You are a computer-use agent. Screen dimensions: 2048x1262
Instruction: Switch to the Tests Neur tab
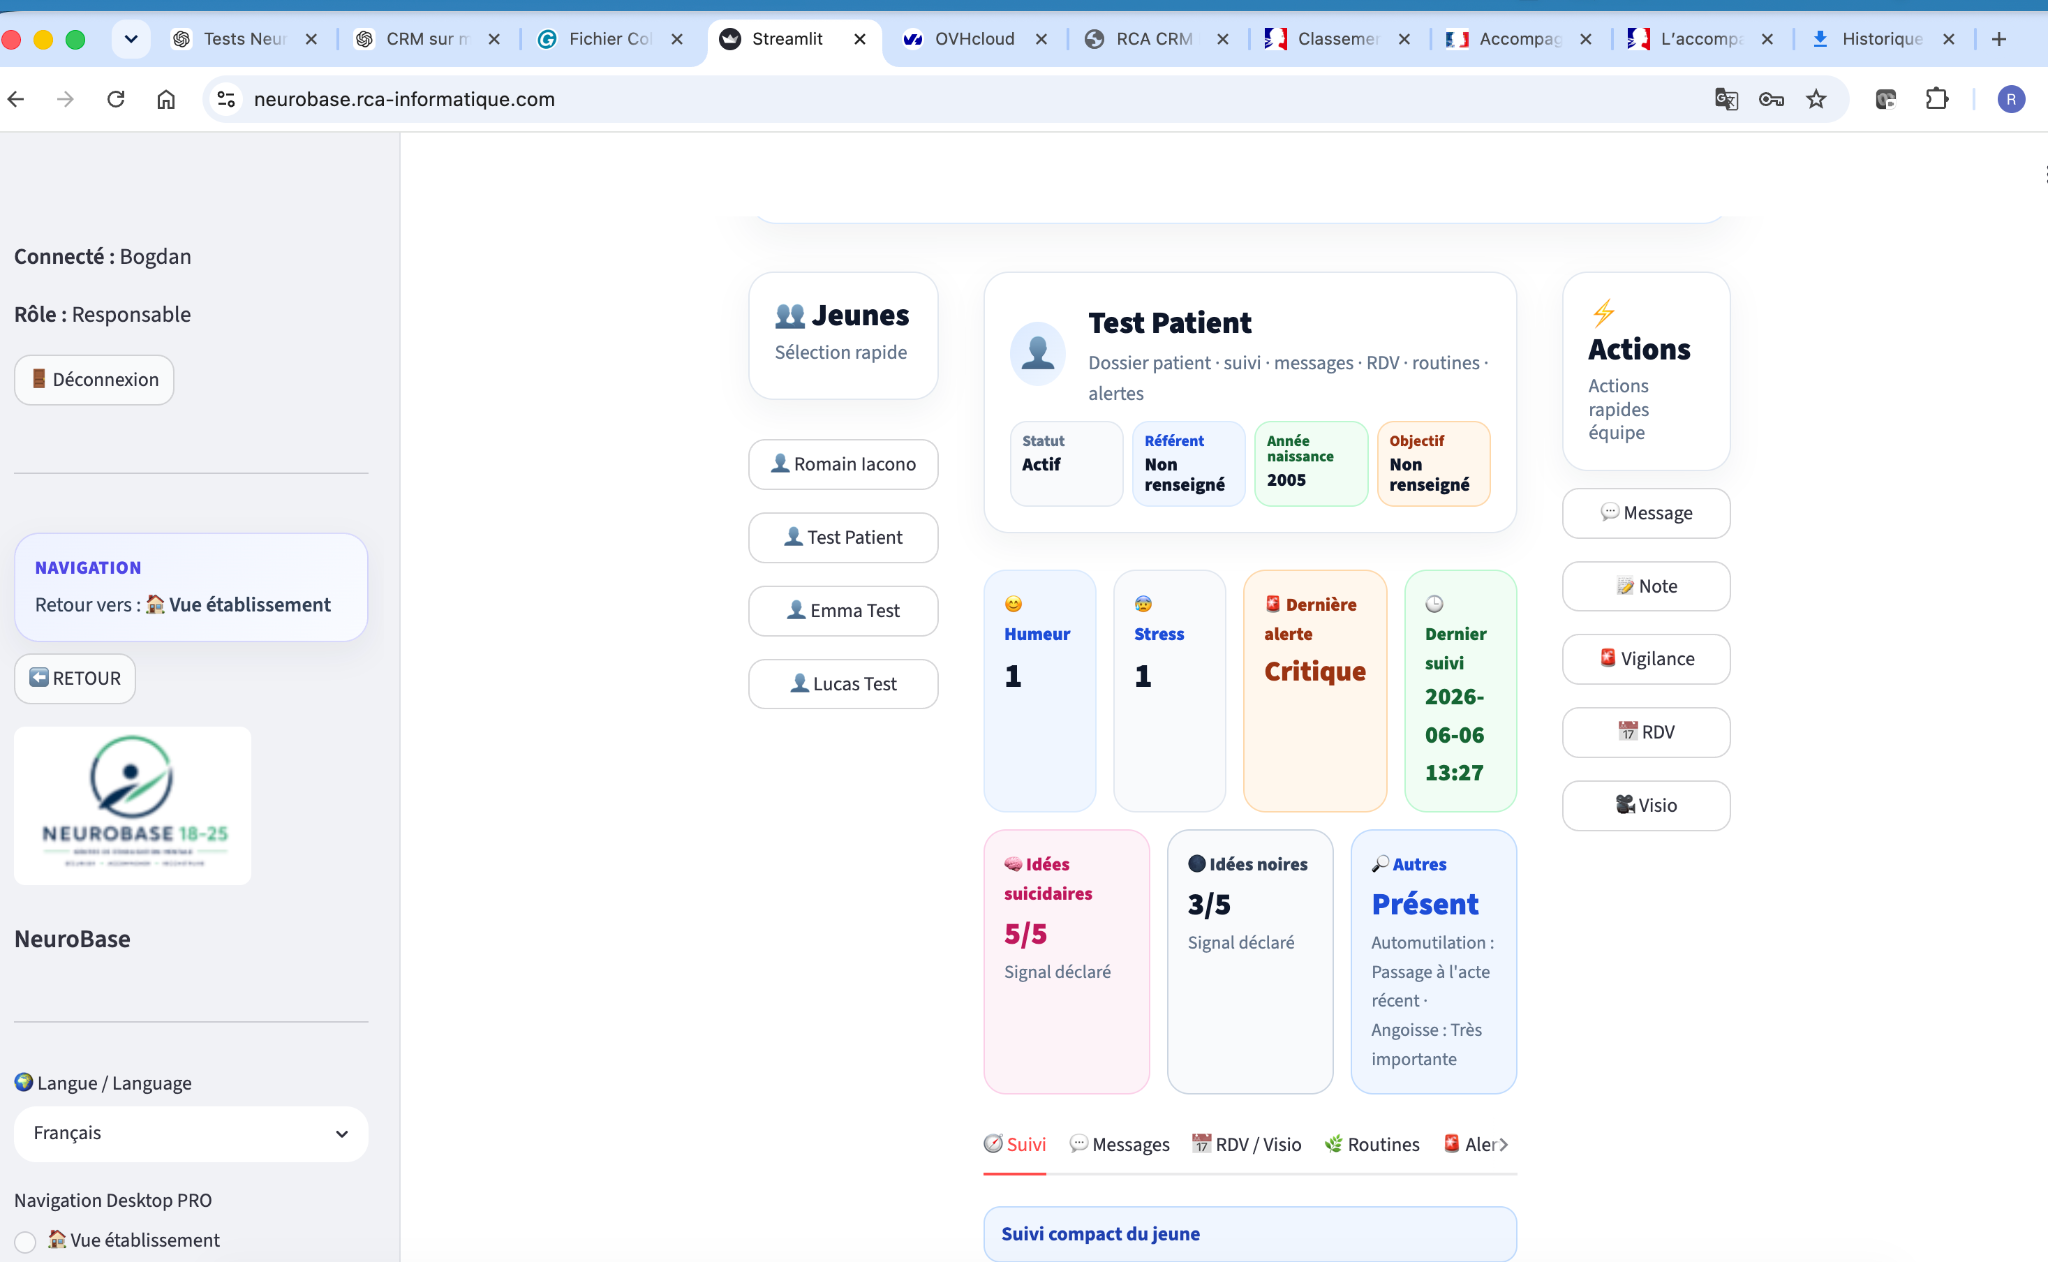[245, 39]
